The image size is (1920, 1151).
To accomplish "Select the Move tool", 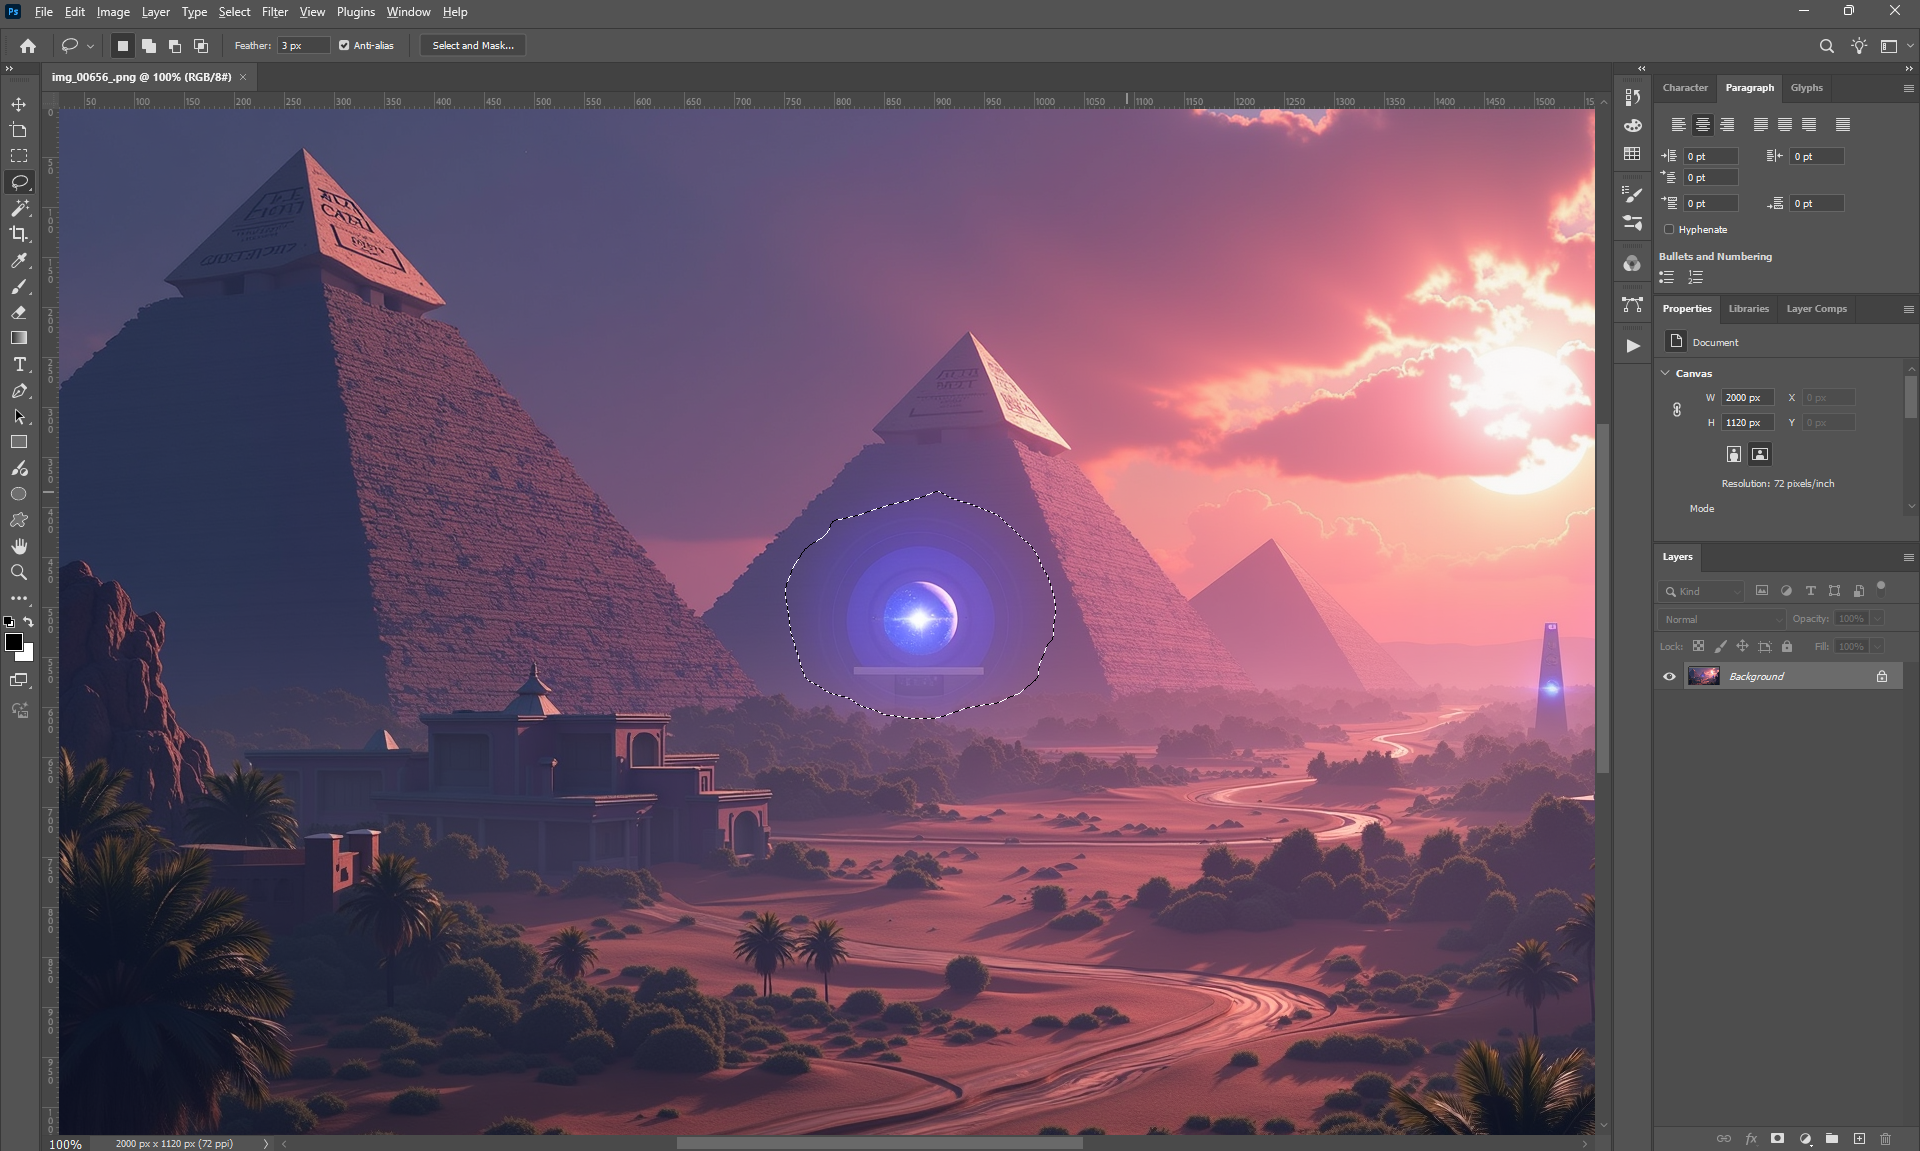I will click(19, 104).
